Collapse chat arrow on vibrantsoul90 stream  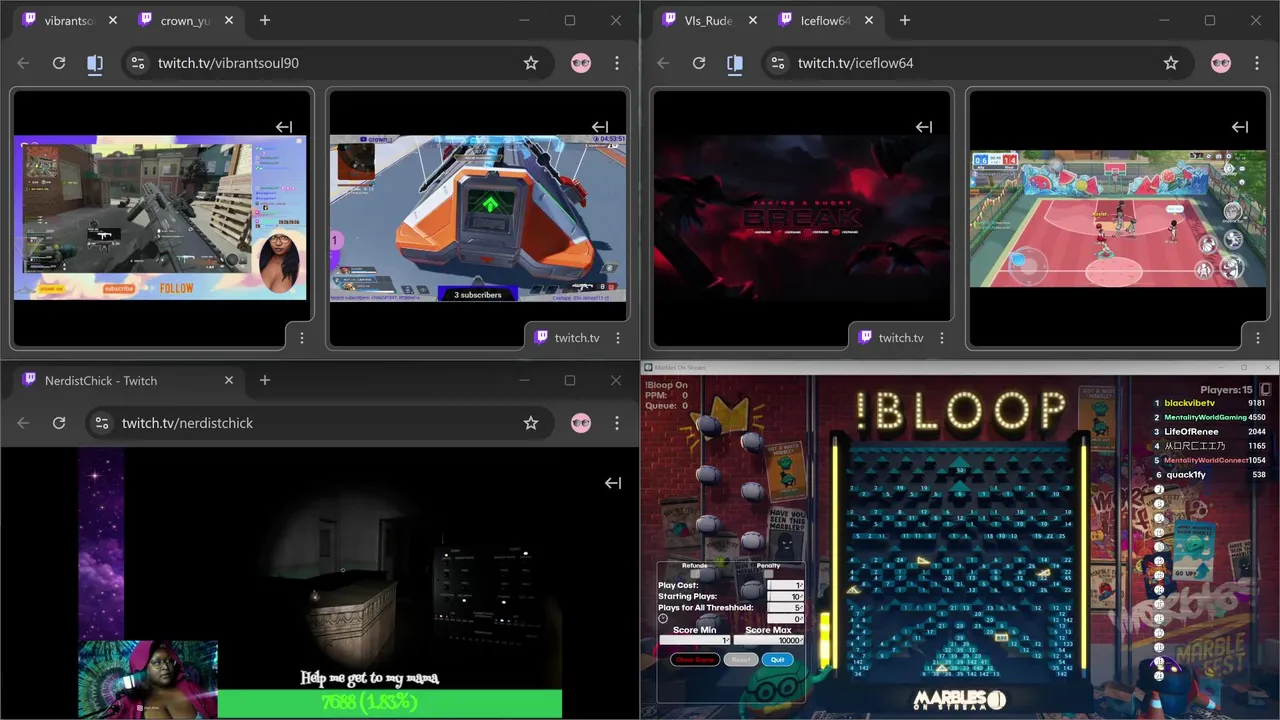(x=284, y=127)
